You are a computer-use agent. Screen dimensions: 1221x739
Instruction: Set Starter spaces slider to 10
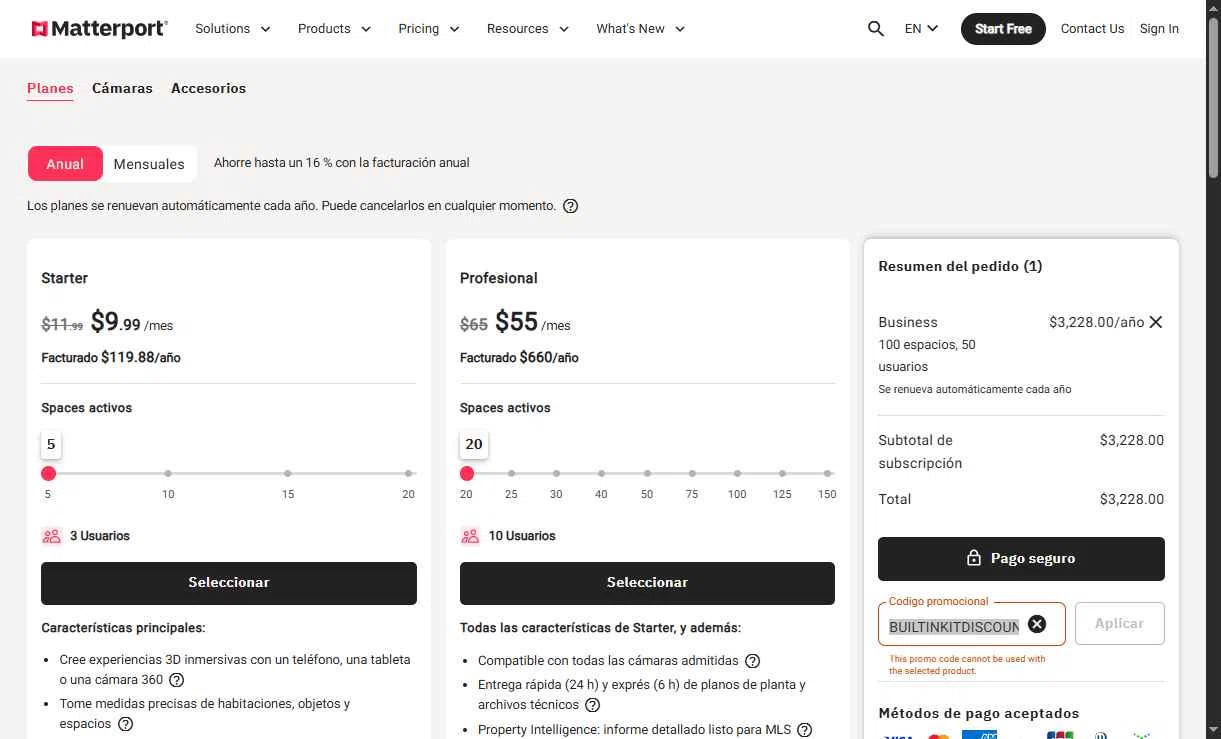[168, 473]
